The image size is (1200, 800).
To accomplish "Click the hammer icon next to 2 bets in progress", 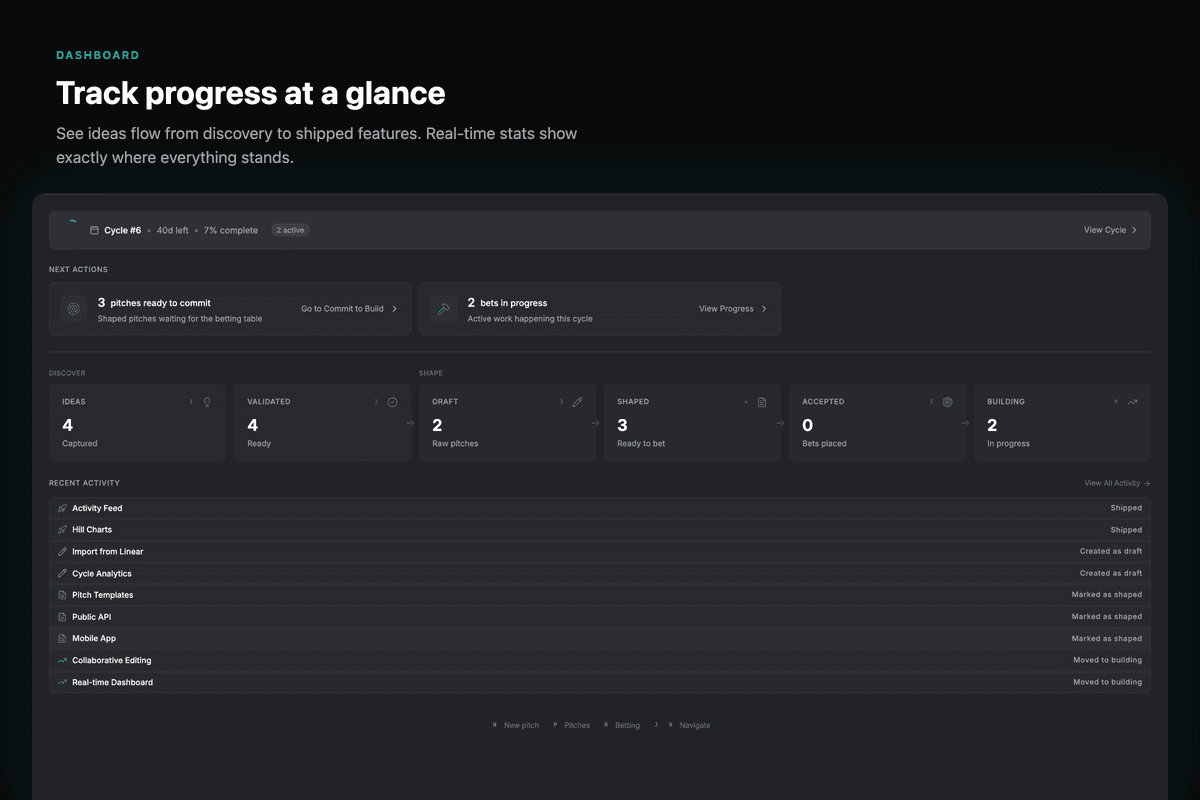I will tap(443, 309).
